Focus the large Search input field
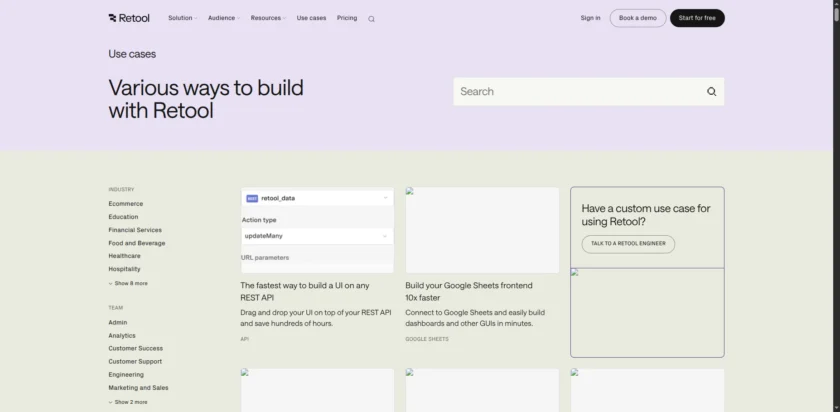Image resolution: width=840 pixels, height=412 pixels. (x=588, y=92)
